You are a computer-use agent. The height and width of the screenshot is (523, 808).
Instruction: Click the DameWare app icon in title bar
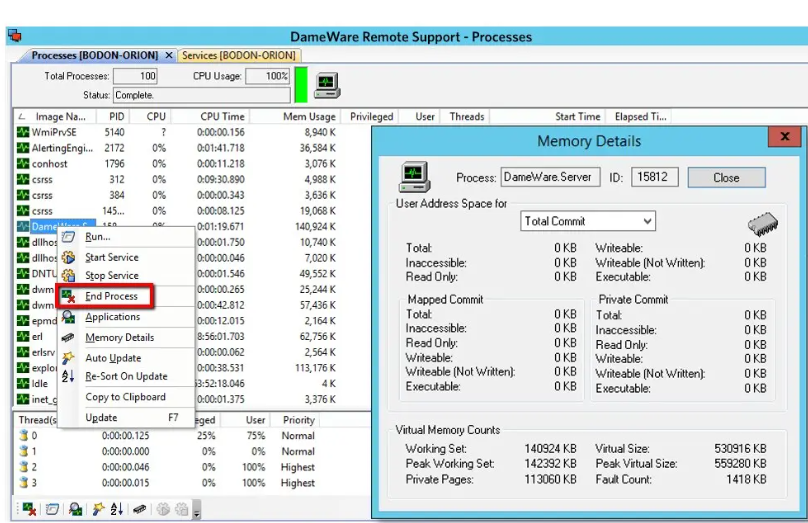(14, 36)
